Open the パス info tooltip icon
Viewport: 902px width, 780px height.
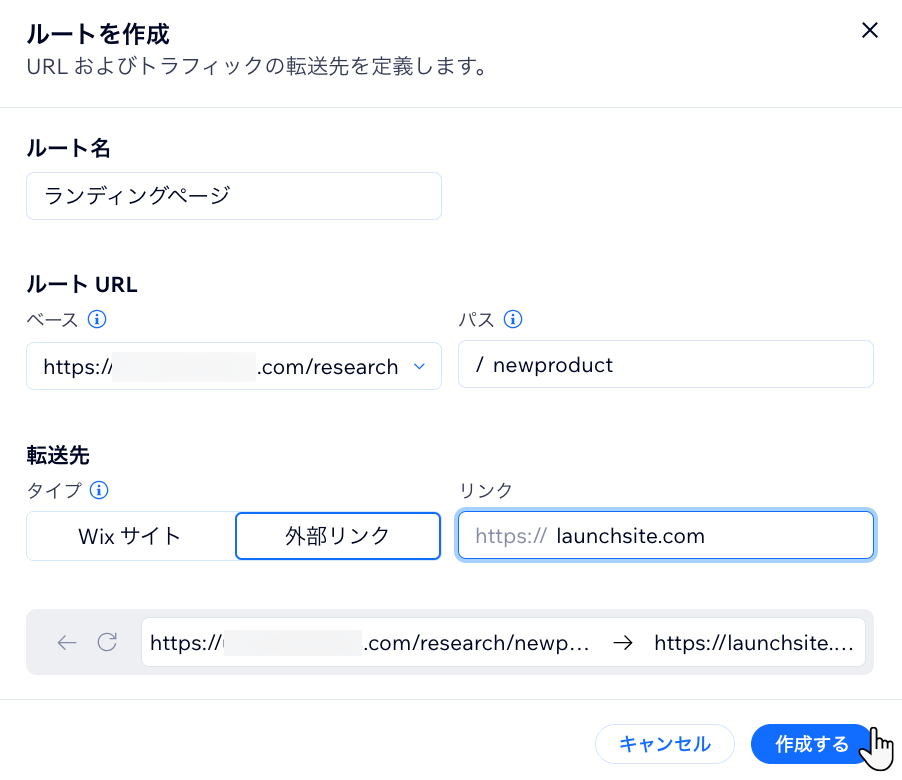pyautogui.click(x=513, y=320)
